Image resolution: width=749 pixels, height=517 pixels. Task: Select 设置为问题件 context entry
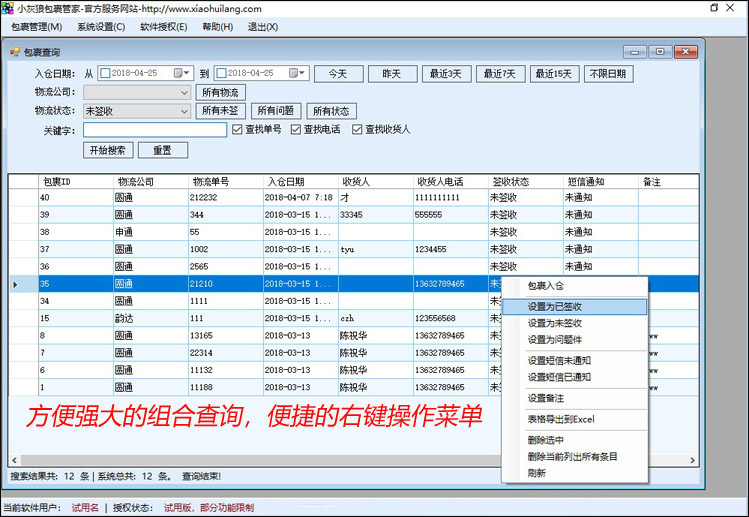point(574,340)
